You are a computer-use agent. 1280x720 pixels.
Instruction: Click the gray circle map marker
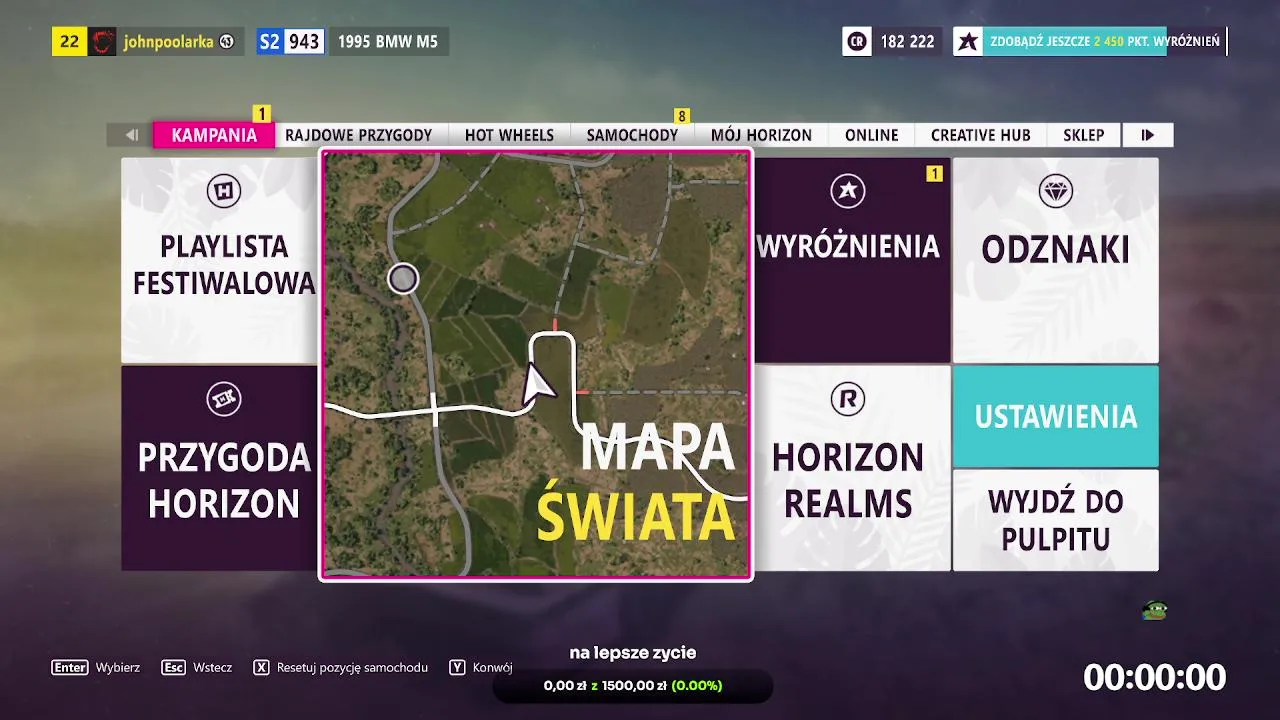pos(403,279)
